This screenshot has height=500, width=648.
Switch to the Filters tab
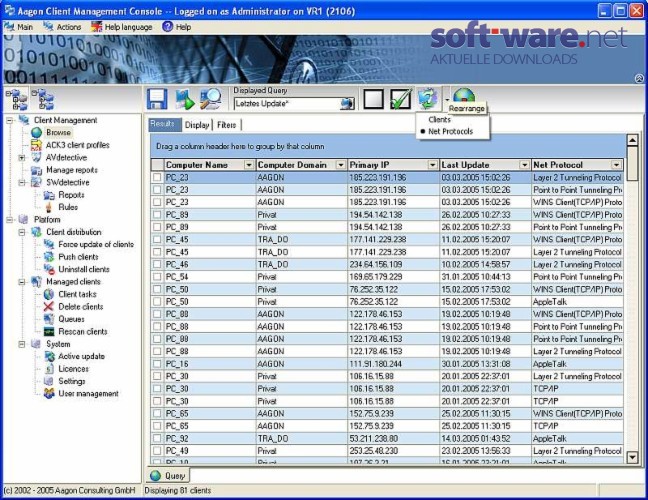[226, 125]
